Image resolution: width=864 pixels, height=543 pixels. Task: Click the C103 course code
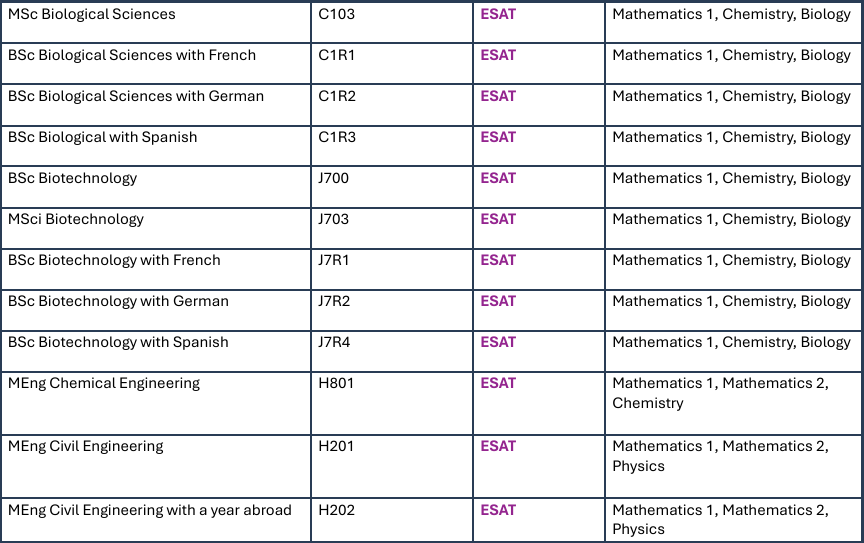(336, 14)
